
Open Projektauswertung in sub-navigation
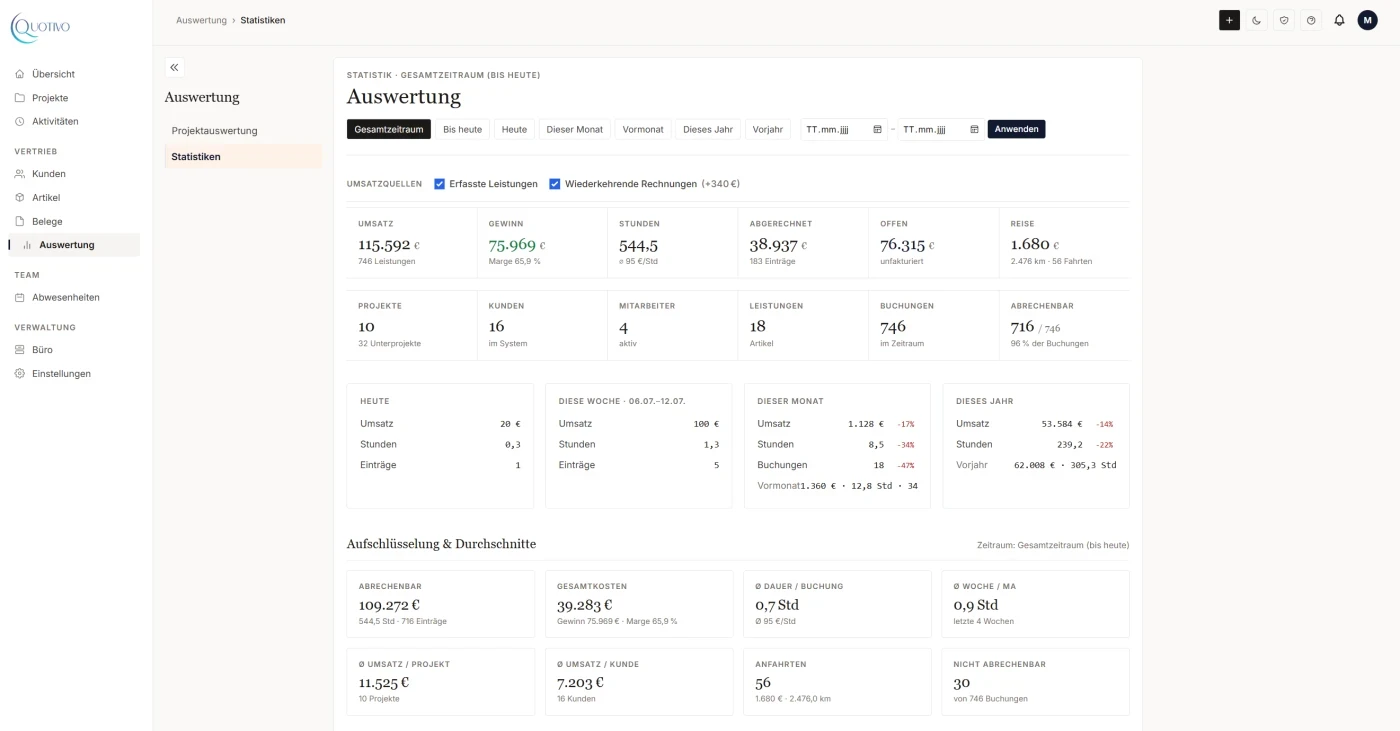[x=243, y=131]
